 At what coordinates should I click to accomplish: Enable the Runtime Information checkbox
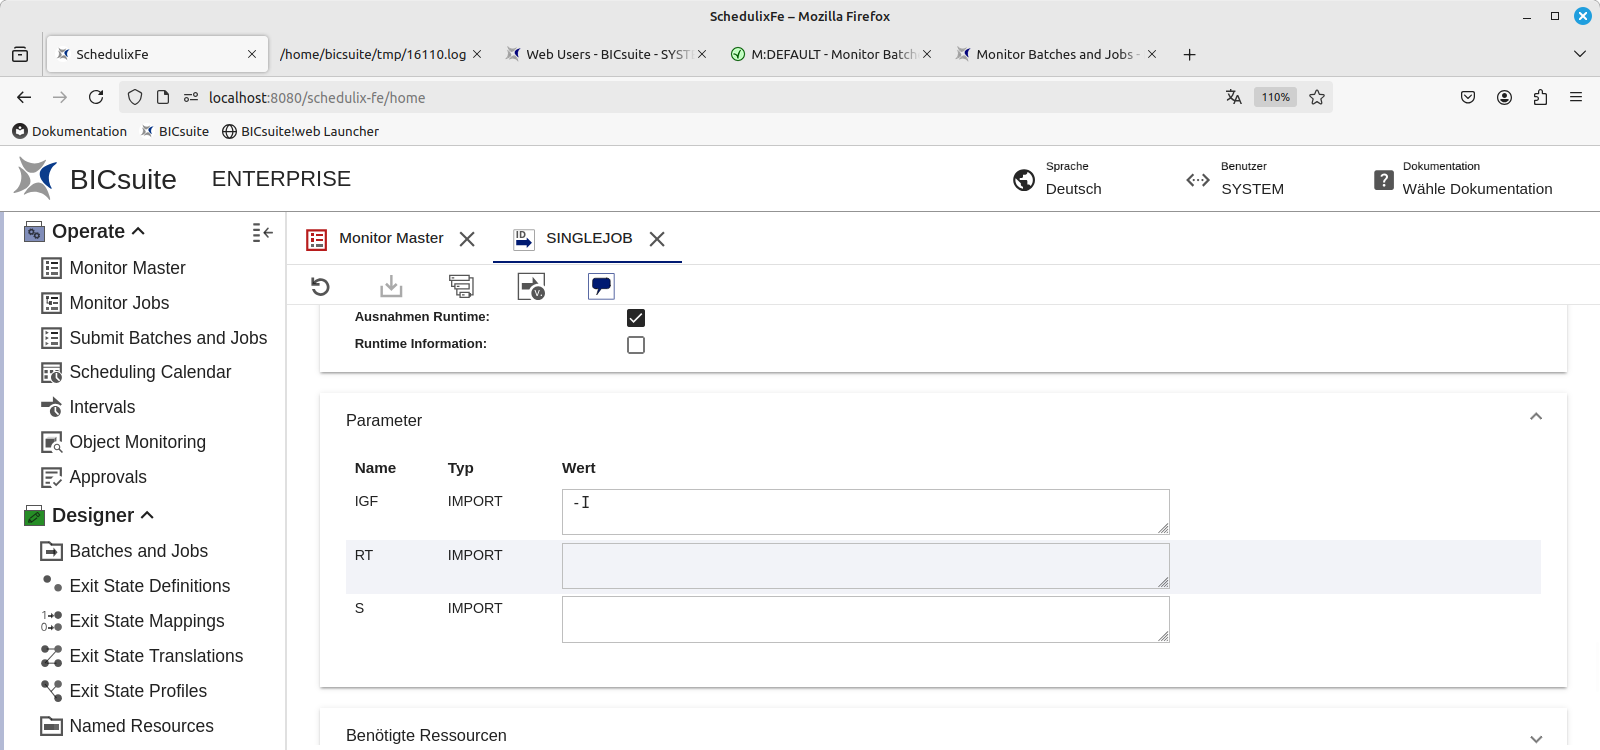coord(636,345)
